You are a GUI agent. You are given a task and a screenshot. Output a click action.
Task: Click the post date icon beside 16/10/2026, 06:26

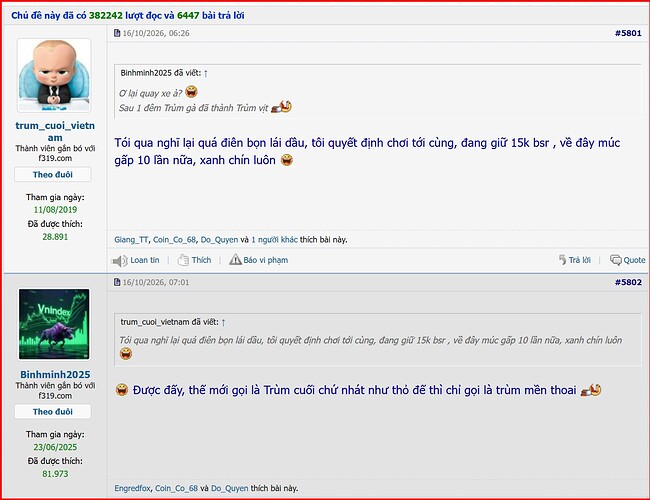click(x=117, y=33)
